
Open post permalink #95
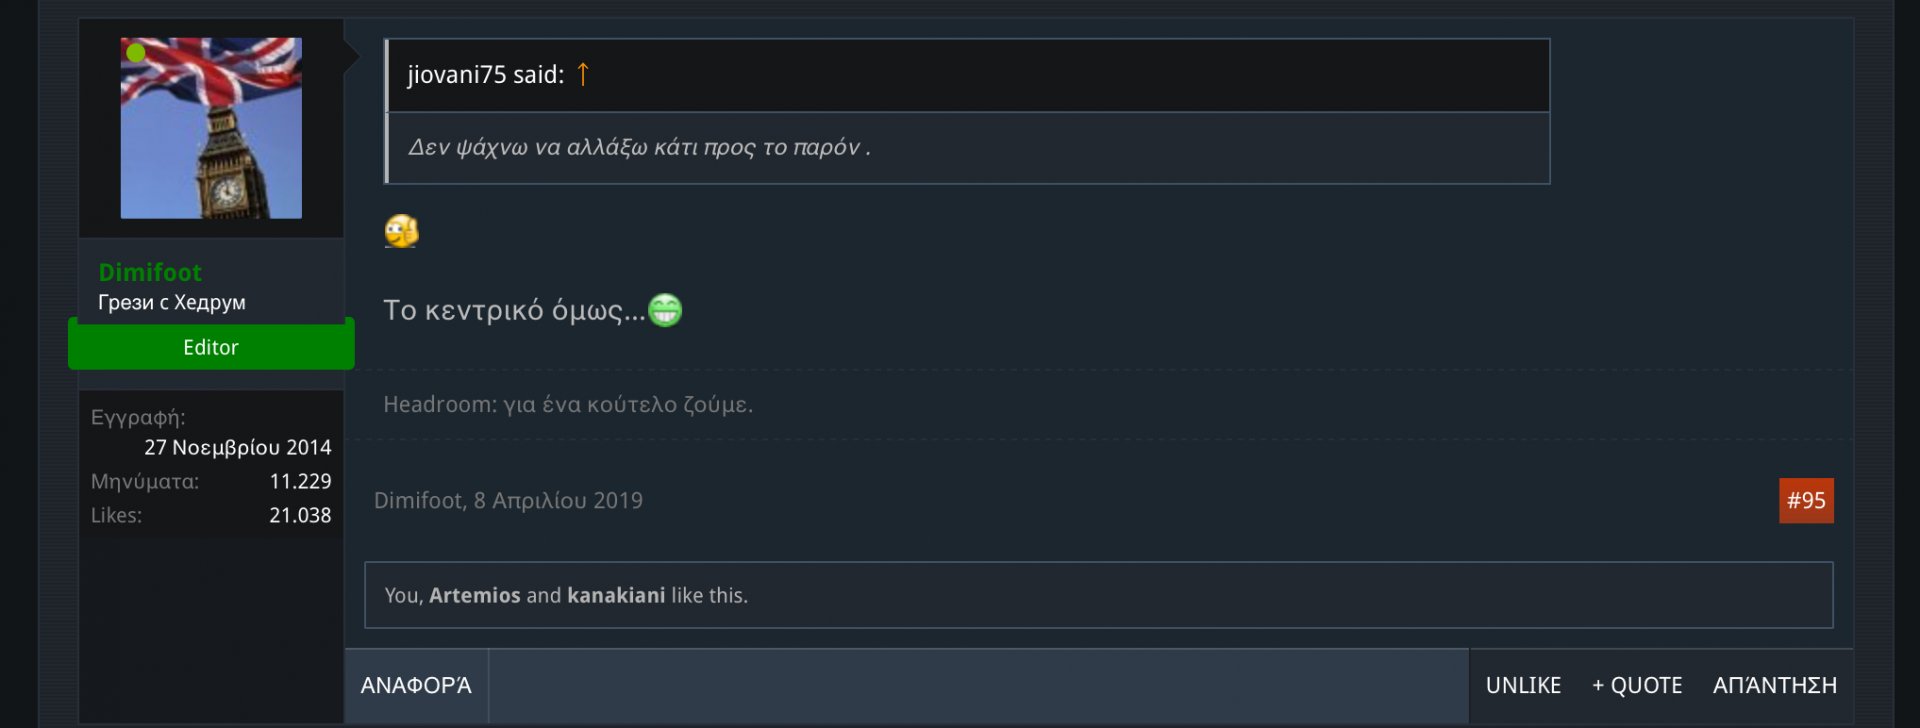tap(1805, 500)
